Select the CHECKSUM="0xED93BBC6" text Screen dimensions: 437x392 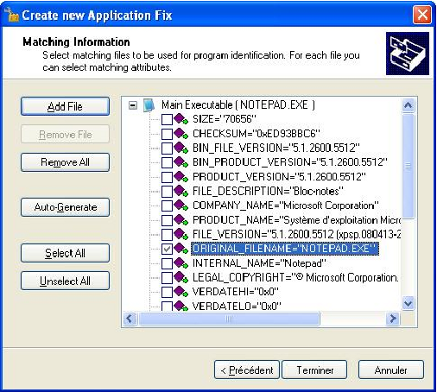[x=256, y=134]
